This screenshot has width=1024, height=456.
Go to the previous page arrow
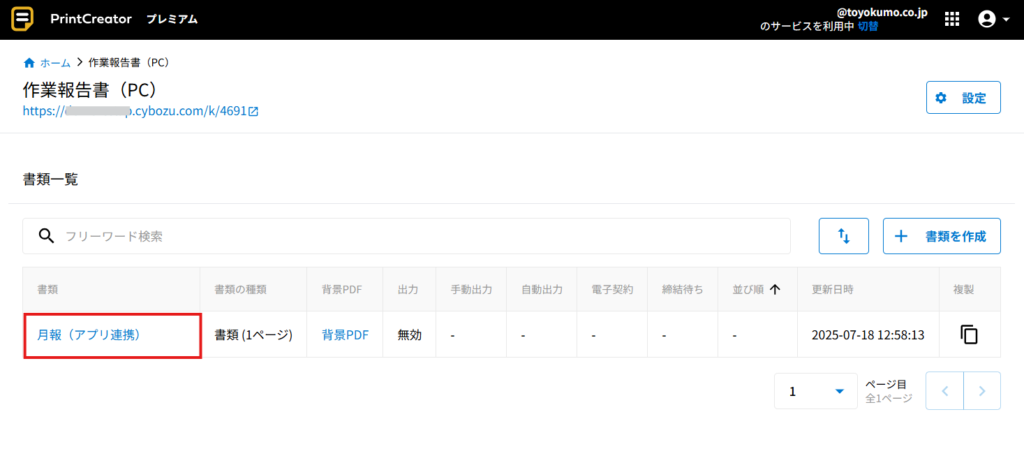pos(944,391)
